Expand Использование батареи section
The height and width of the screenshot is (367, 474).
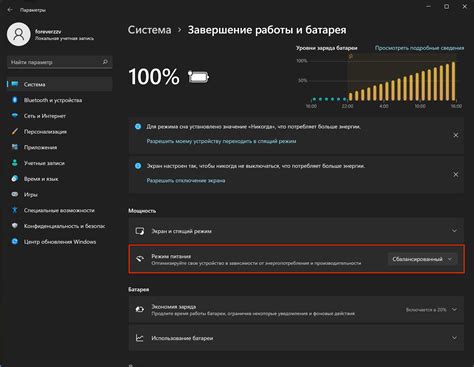pyautogui.click(x=454, y=338)
